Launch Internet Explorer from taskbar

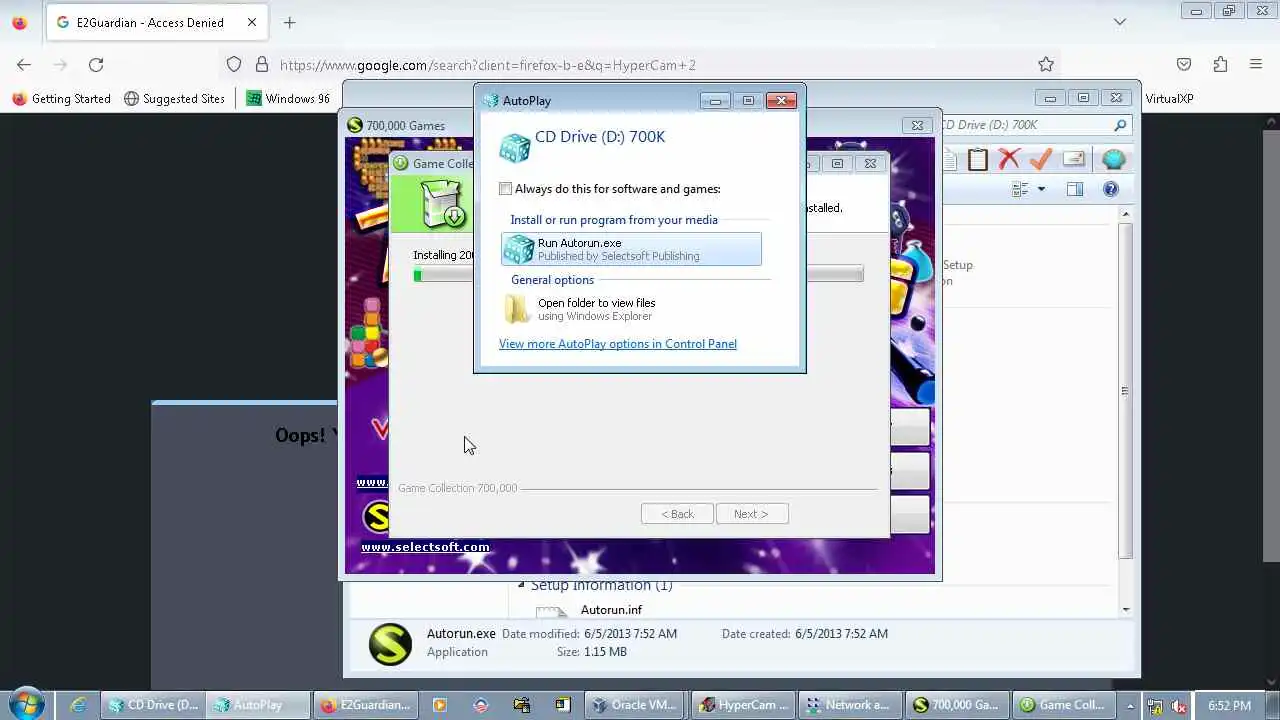coord(79,705)
